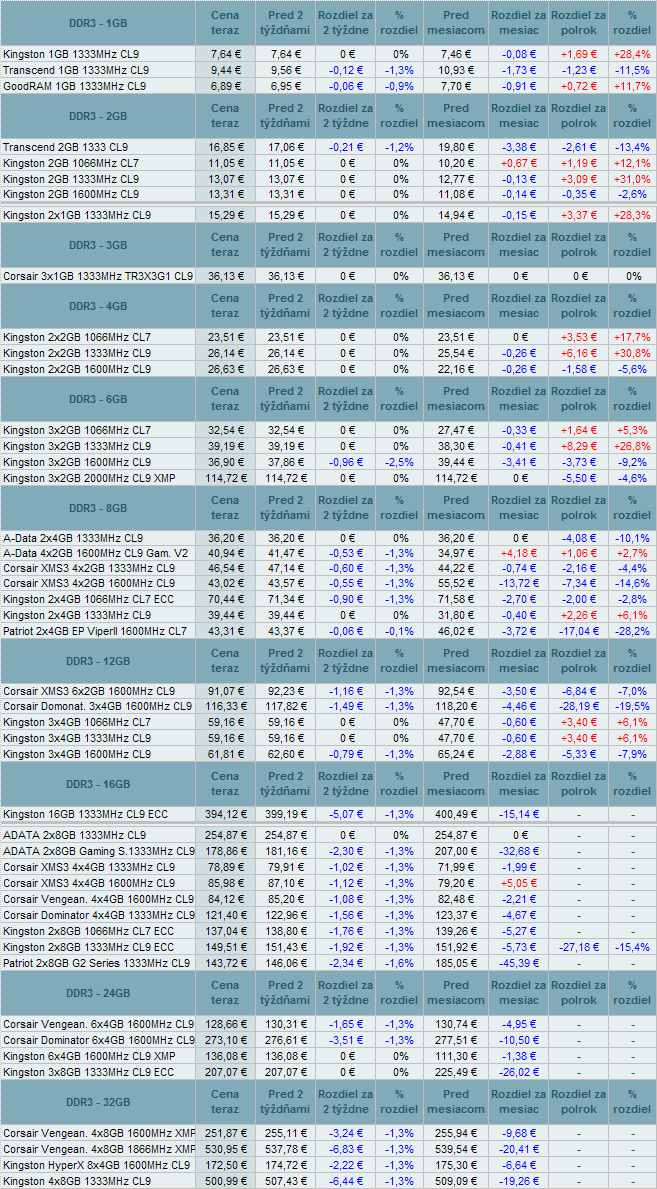Click the A-Data 2x4GB 1333MHz CL9 product name
The height and width of the screenshot is (1189, 657).
(x=74, y=538)
